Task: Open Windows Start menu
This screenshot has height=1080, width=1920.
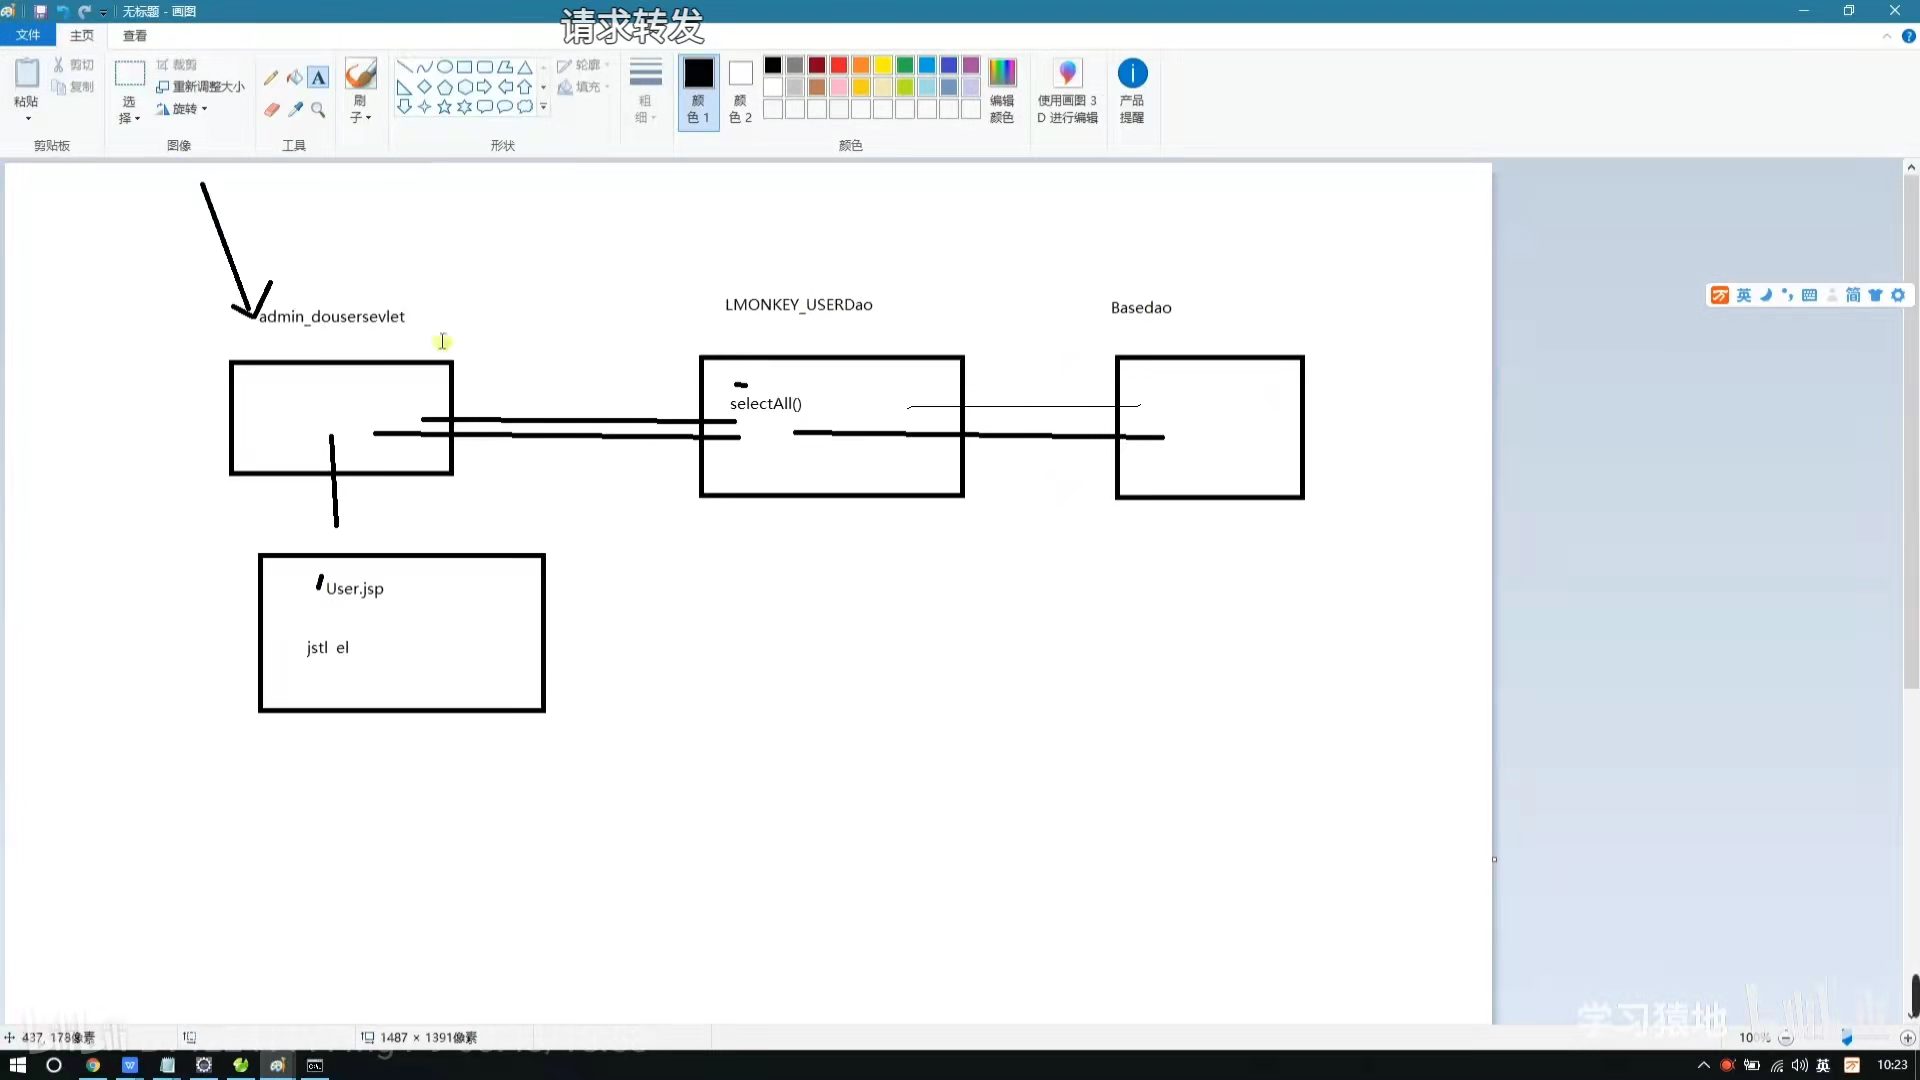Action: (17, 1065)
